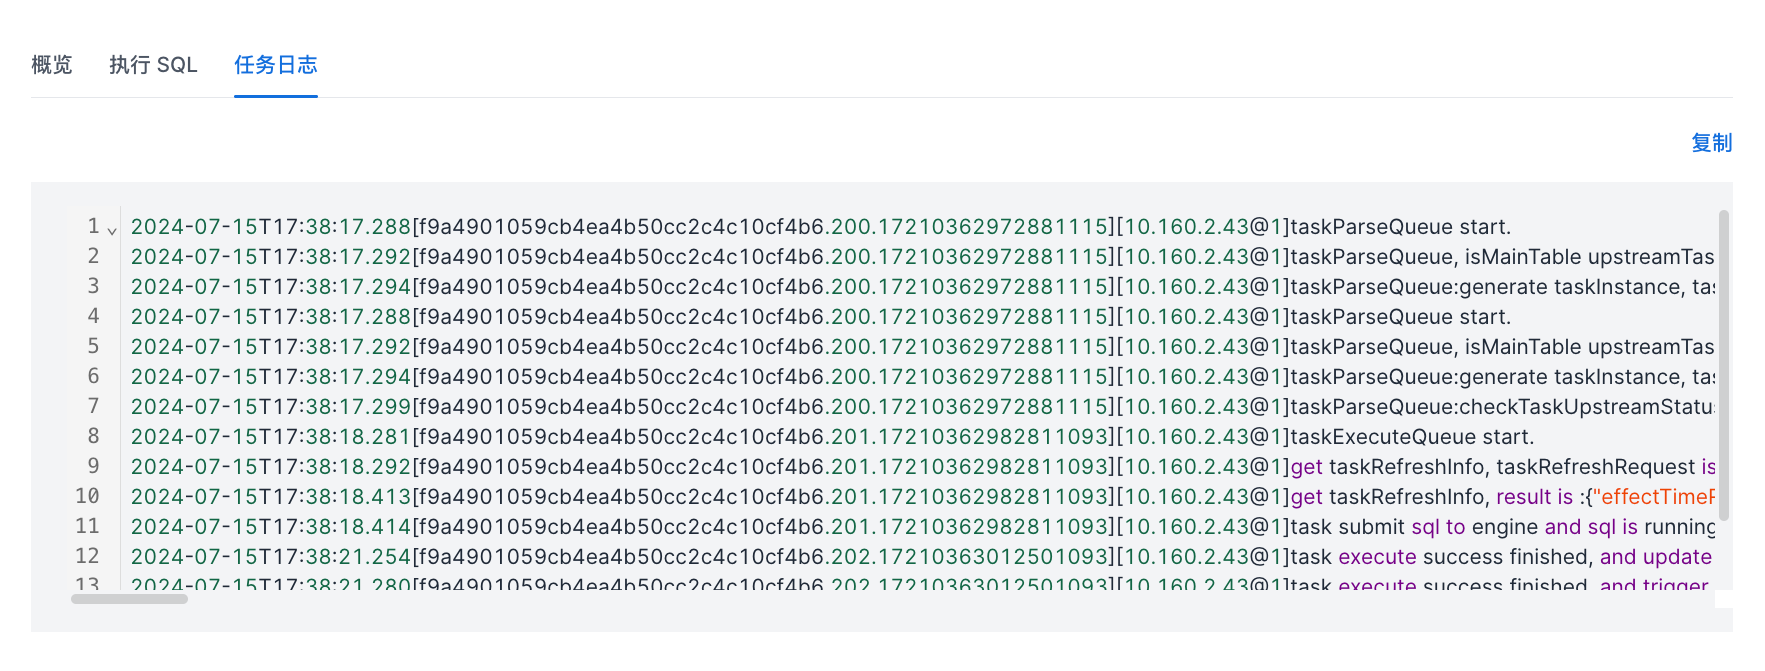This screenshot has height=671, width=1765.
Task: Click the taskExecuteQueue start. text on line 8
Action: [x=1411, y=437]
